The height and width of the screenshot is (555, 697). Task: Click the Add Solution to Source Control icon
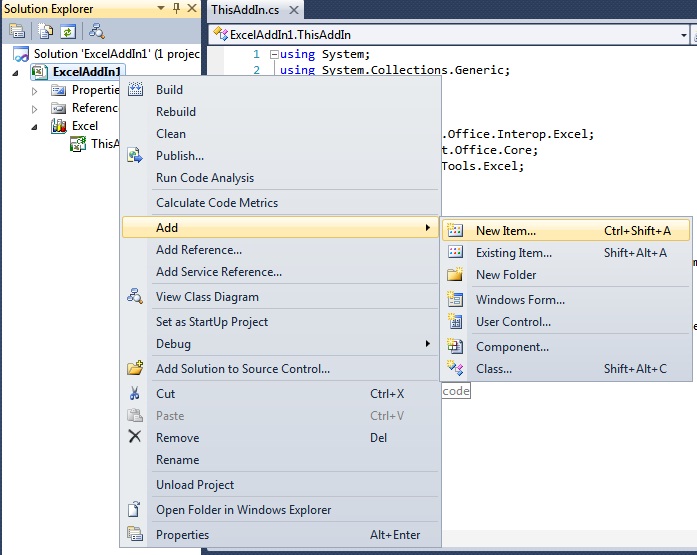point(135,368)
